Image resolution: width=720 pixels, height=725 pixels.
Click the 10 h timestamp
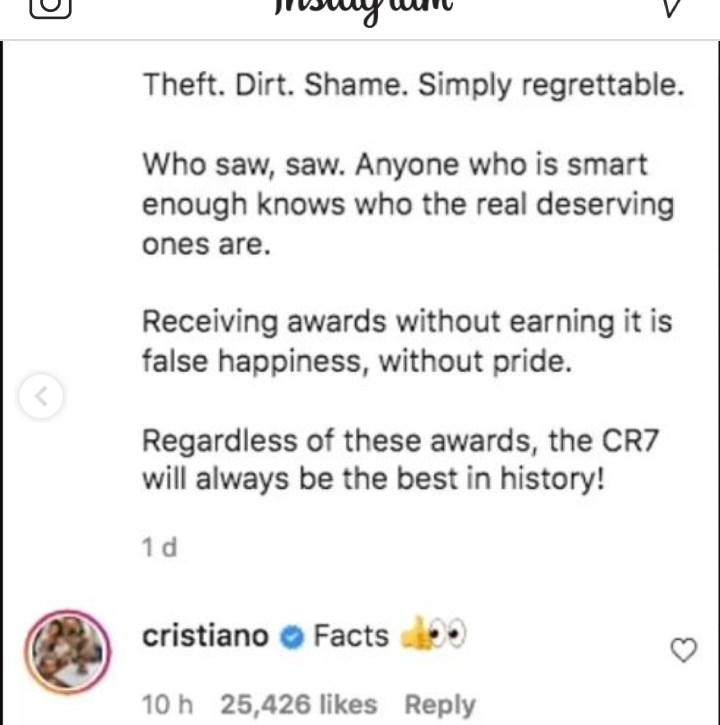[167, 705]
